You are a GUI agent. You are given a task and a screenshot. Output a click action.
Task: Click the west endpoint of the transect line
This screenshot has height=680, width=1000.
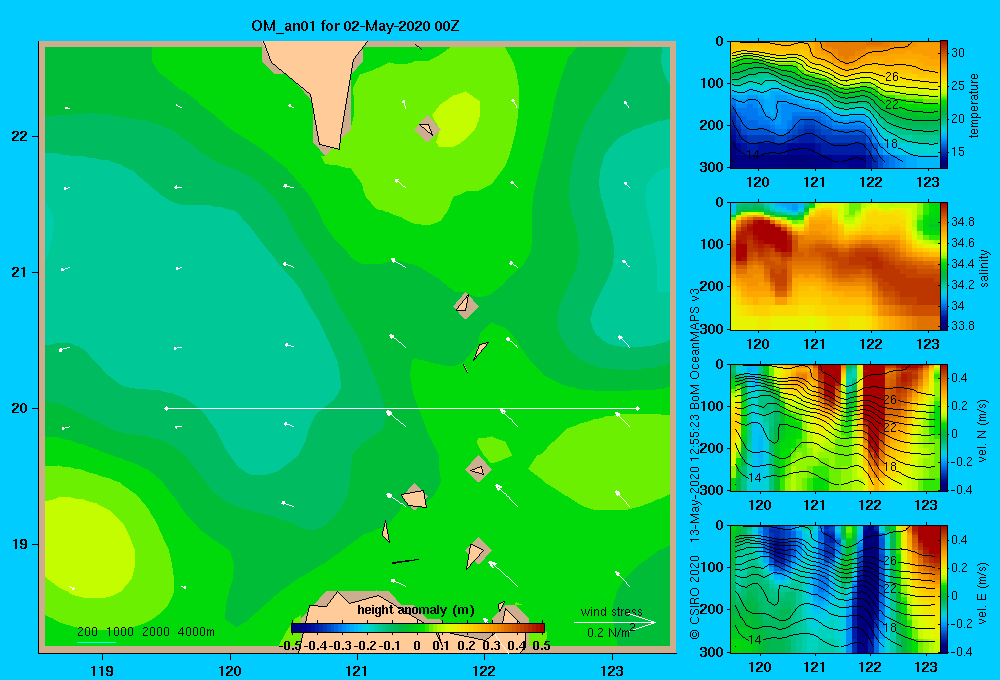(166, 408)
